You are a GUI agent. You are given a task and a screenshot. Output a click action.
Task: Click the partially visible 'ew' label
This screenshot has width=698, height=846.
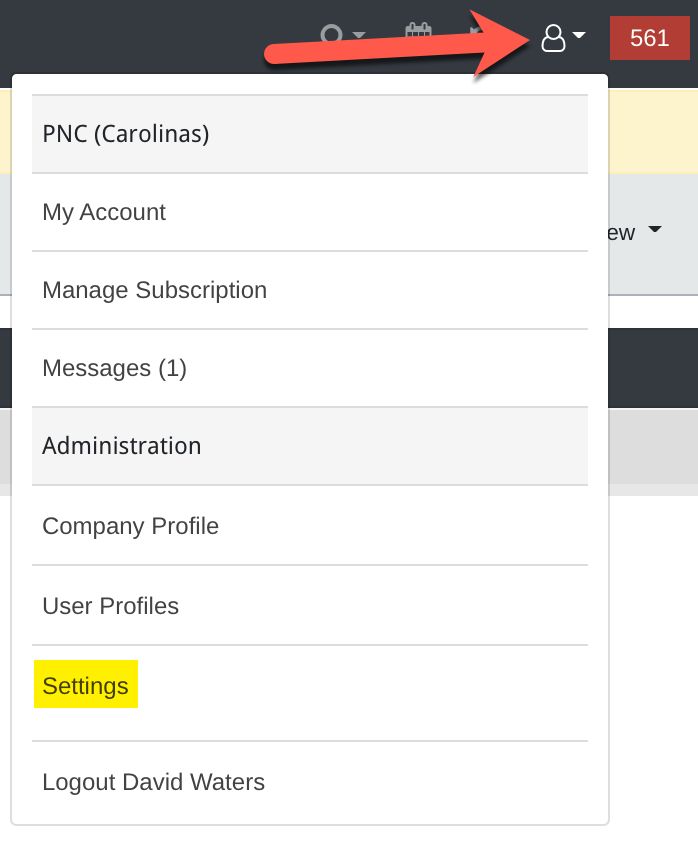622,233
